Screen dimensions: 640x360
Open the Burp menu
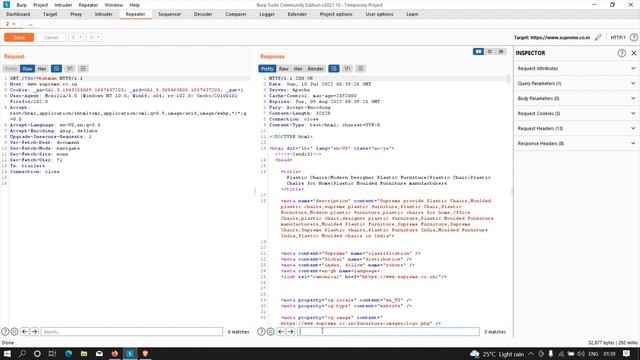click(x=21, y=5)
